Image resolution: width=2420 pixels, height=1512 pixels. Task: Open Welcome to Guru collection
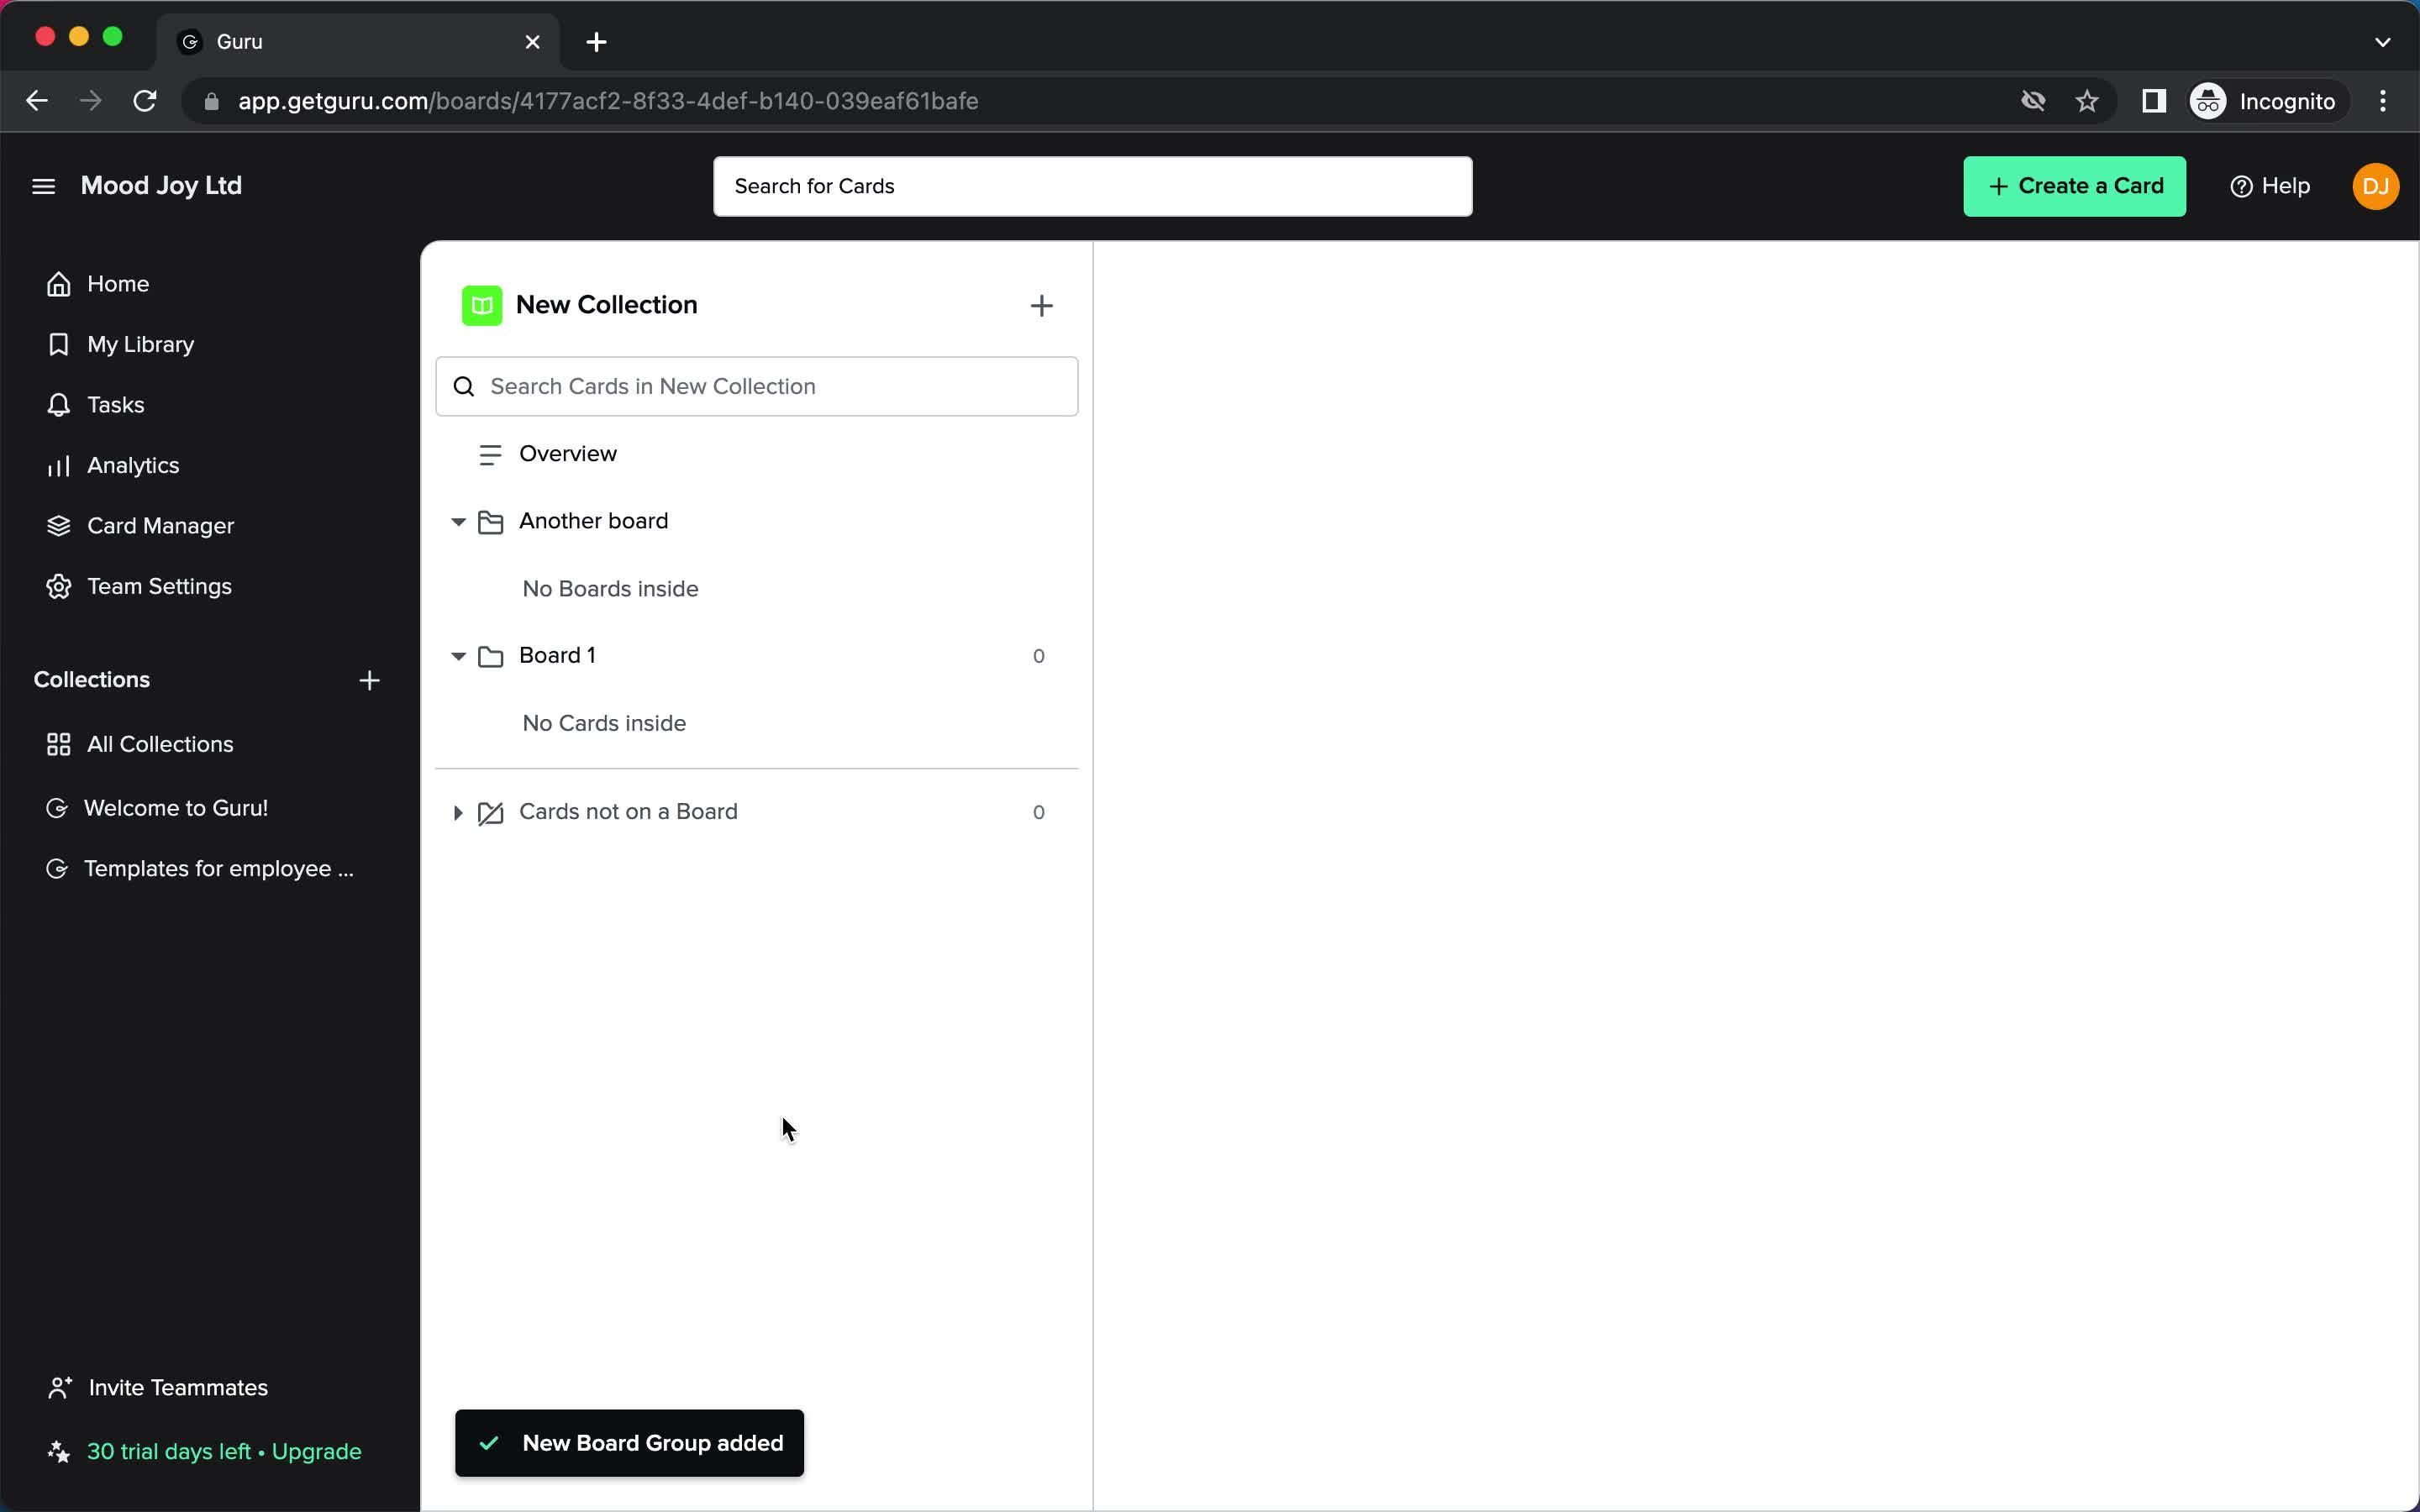click(174, 806)
